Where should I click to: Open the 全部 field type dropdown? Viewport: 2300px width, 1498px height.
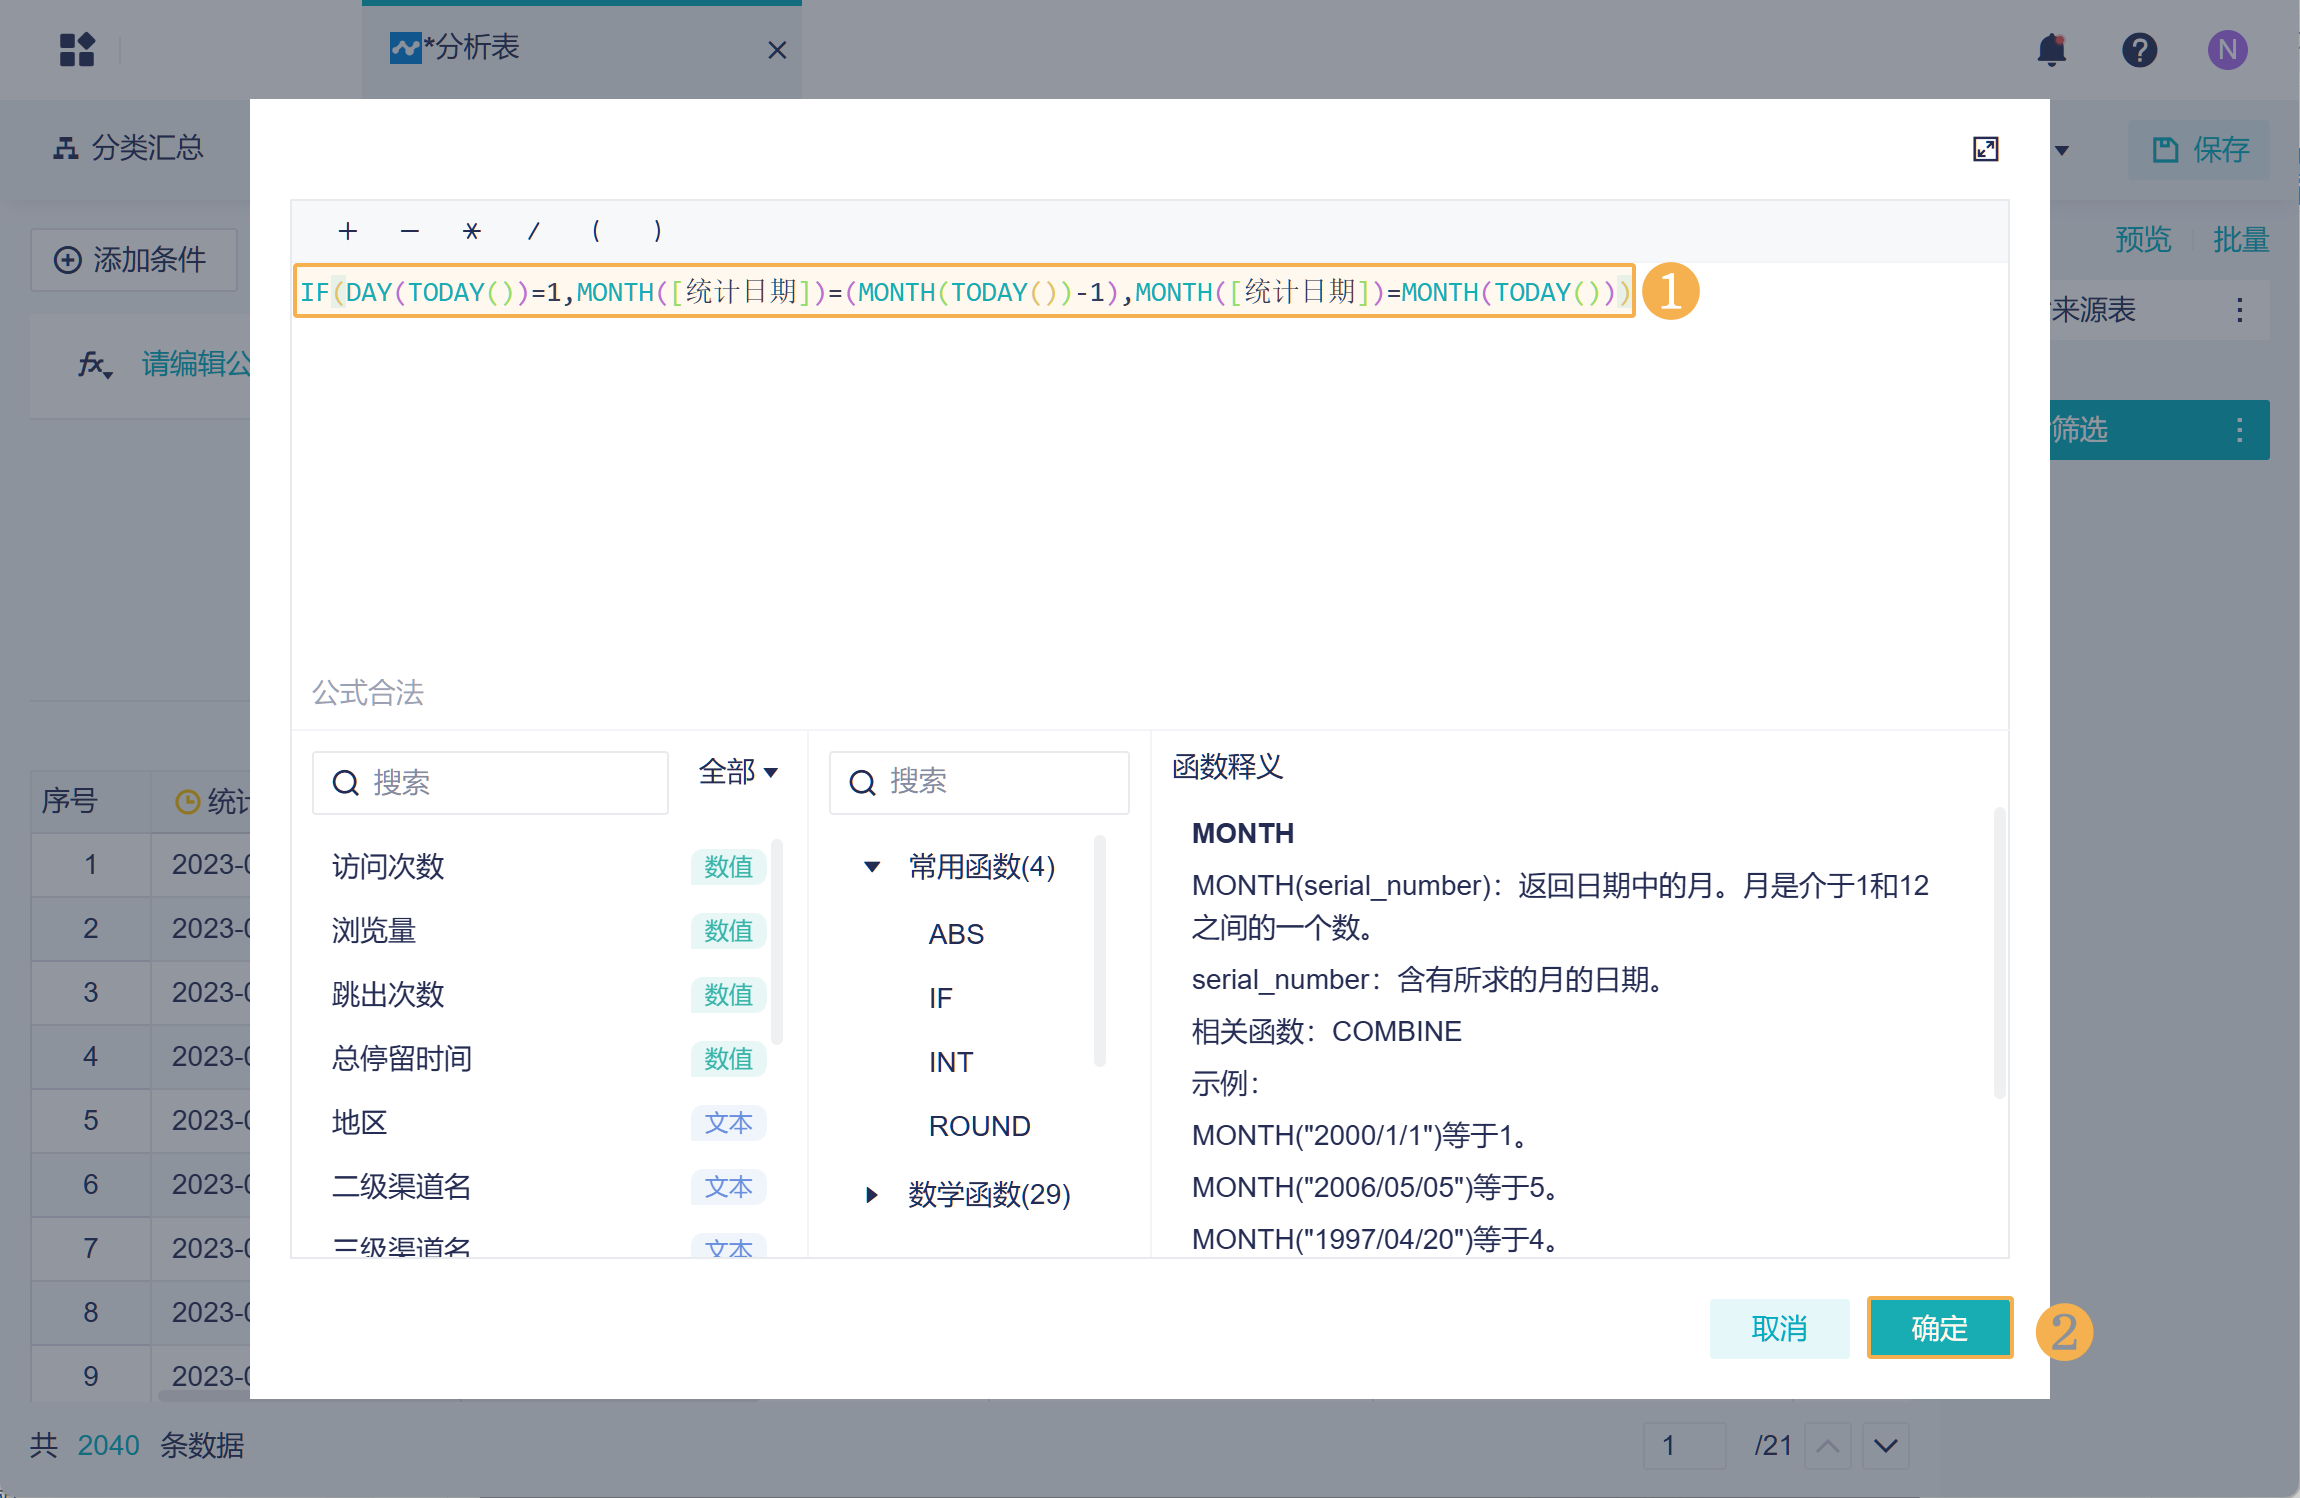(738, 772)
